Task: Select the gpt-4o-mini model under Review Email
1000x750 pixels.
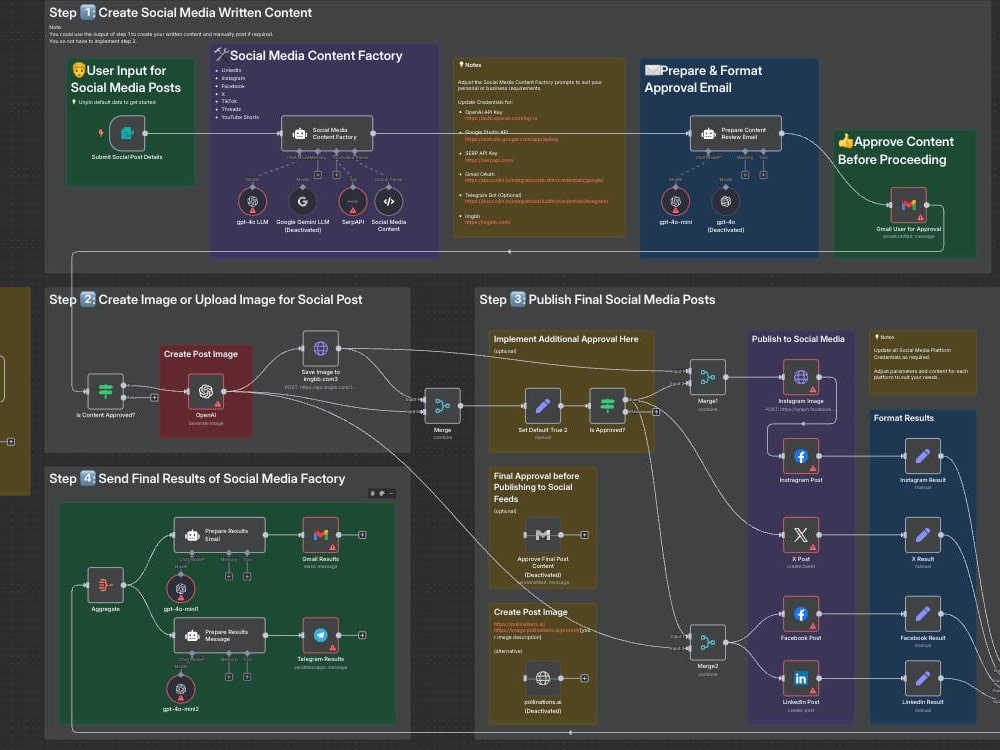Action: click(675, 202)
